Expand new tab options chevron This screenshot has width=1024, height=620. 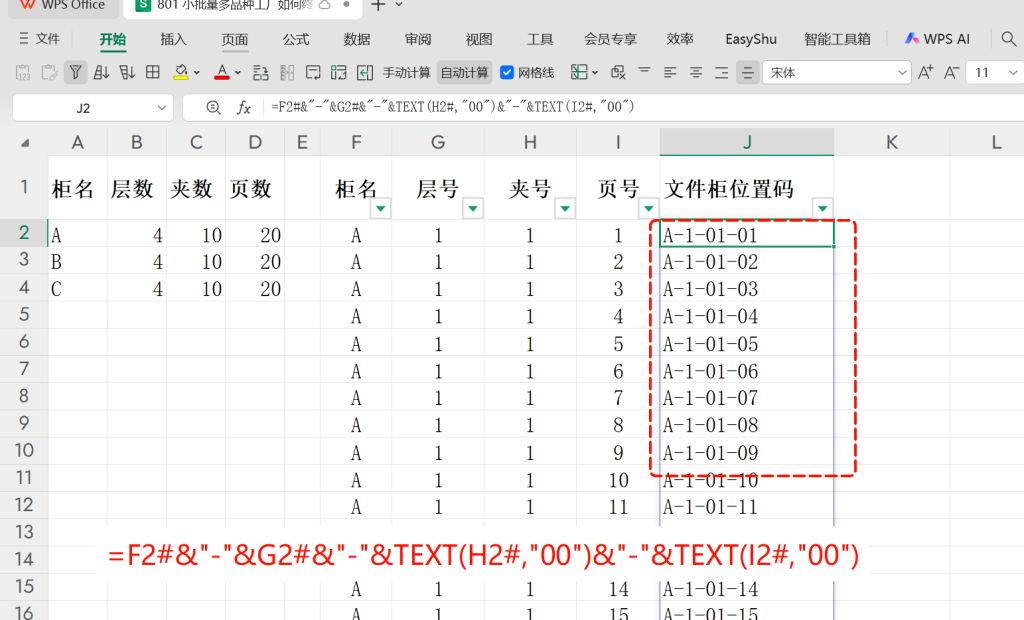point(399,5)
